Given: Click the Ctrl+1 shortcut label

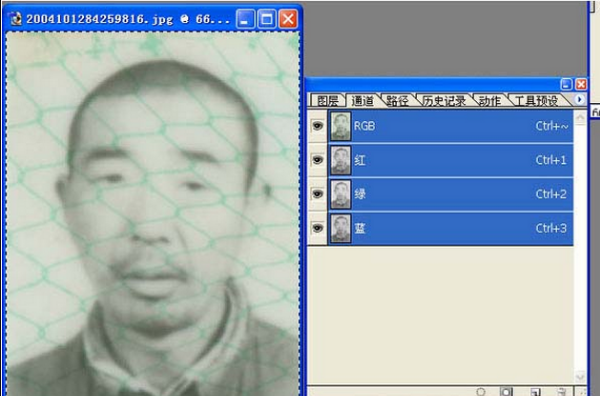Looking at the screenshot, I should [x=551, y=160].
